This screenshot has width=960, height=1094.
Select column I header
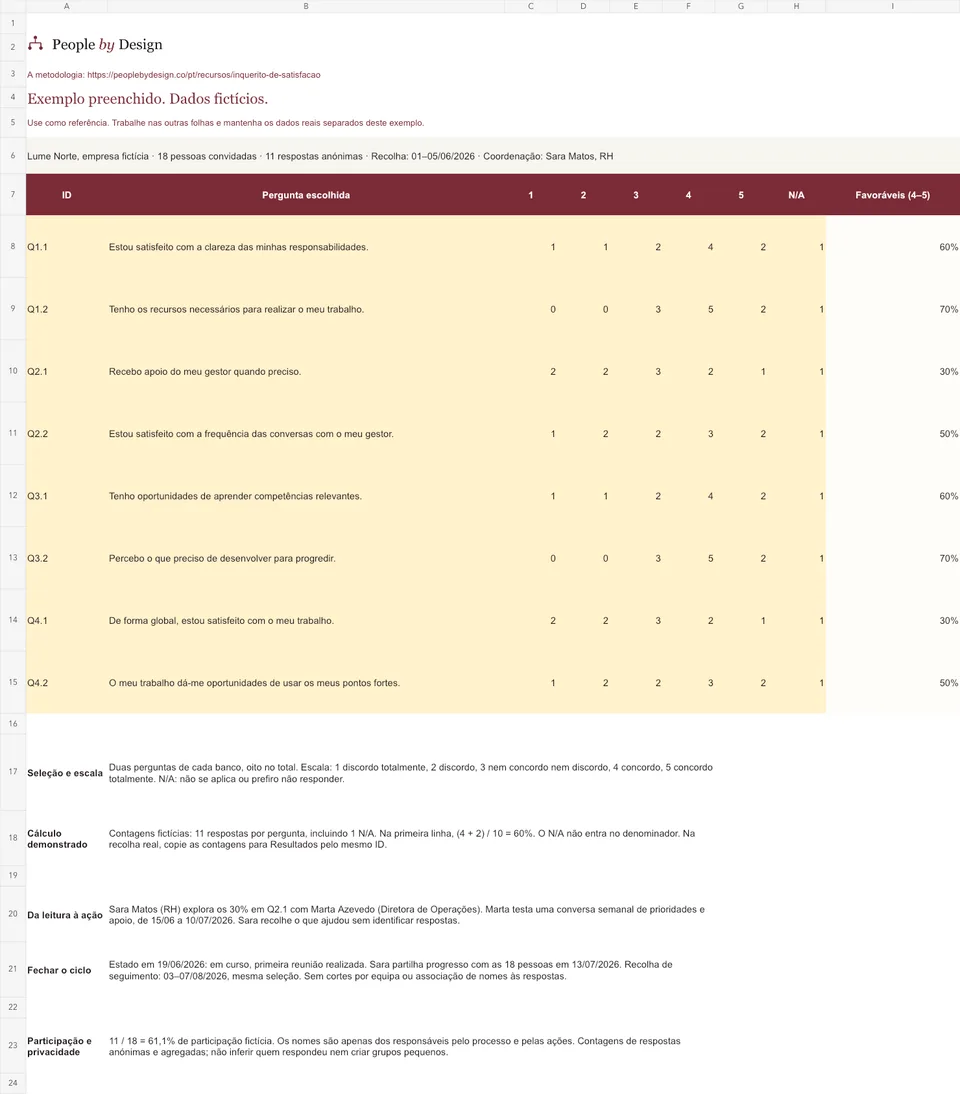tap(892, 6)
